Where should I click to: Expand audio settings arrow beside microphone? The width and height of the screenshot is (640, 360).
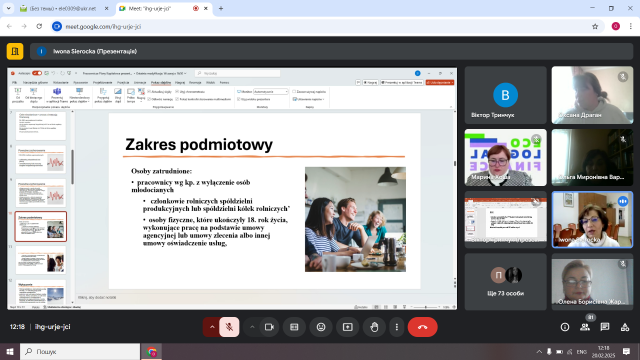click(212, 327)
